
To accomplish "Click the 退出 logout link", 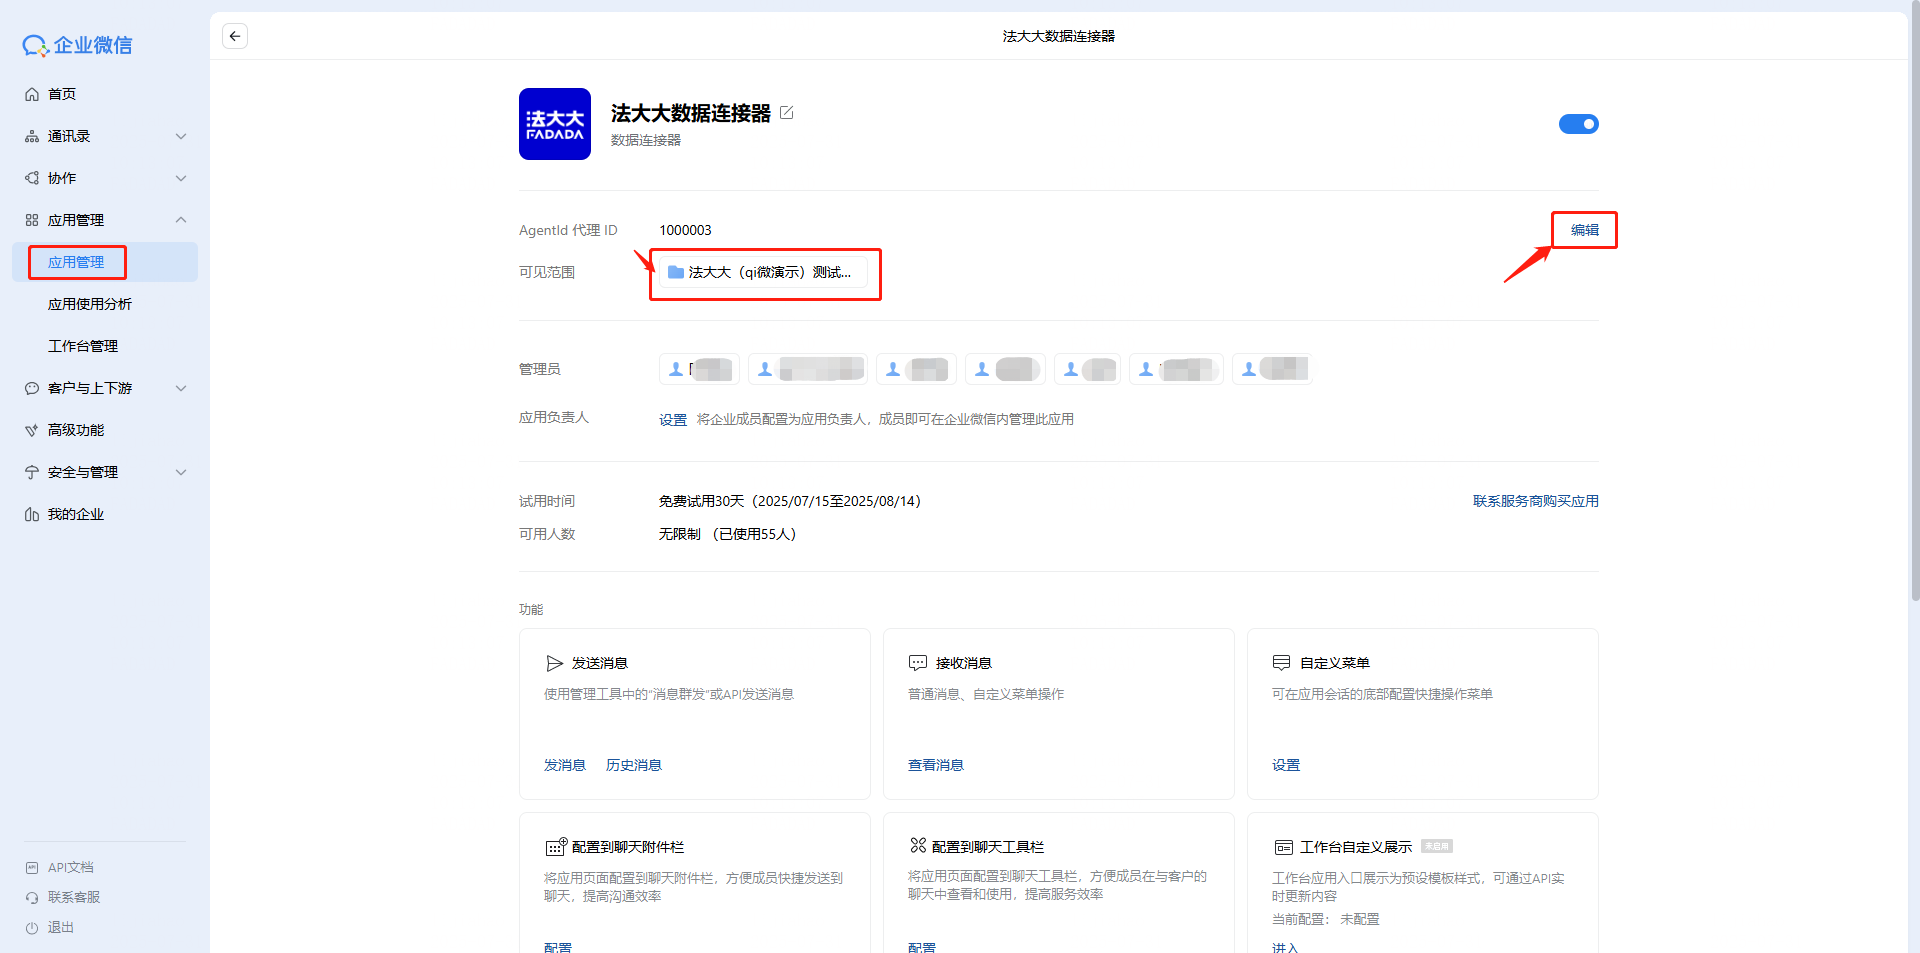I will [61, 928].
